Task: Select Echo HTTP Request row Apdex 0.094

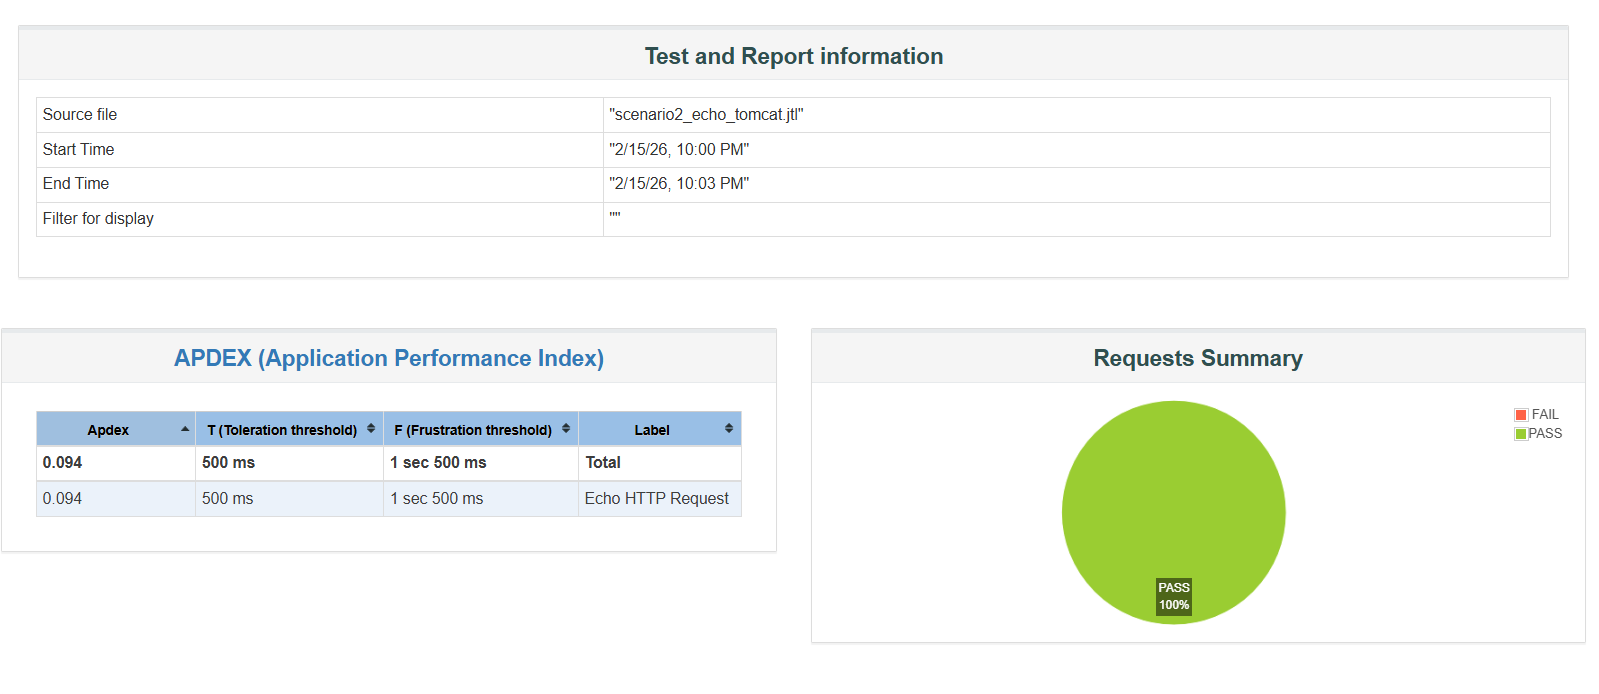Action: point(116,499)
